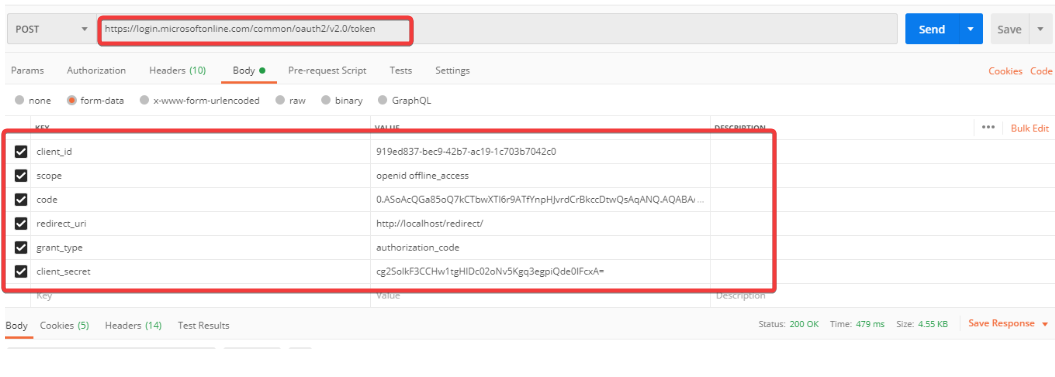
Task: Switch to the Authorization tab
Action: 96,70
